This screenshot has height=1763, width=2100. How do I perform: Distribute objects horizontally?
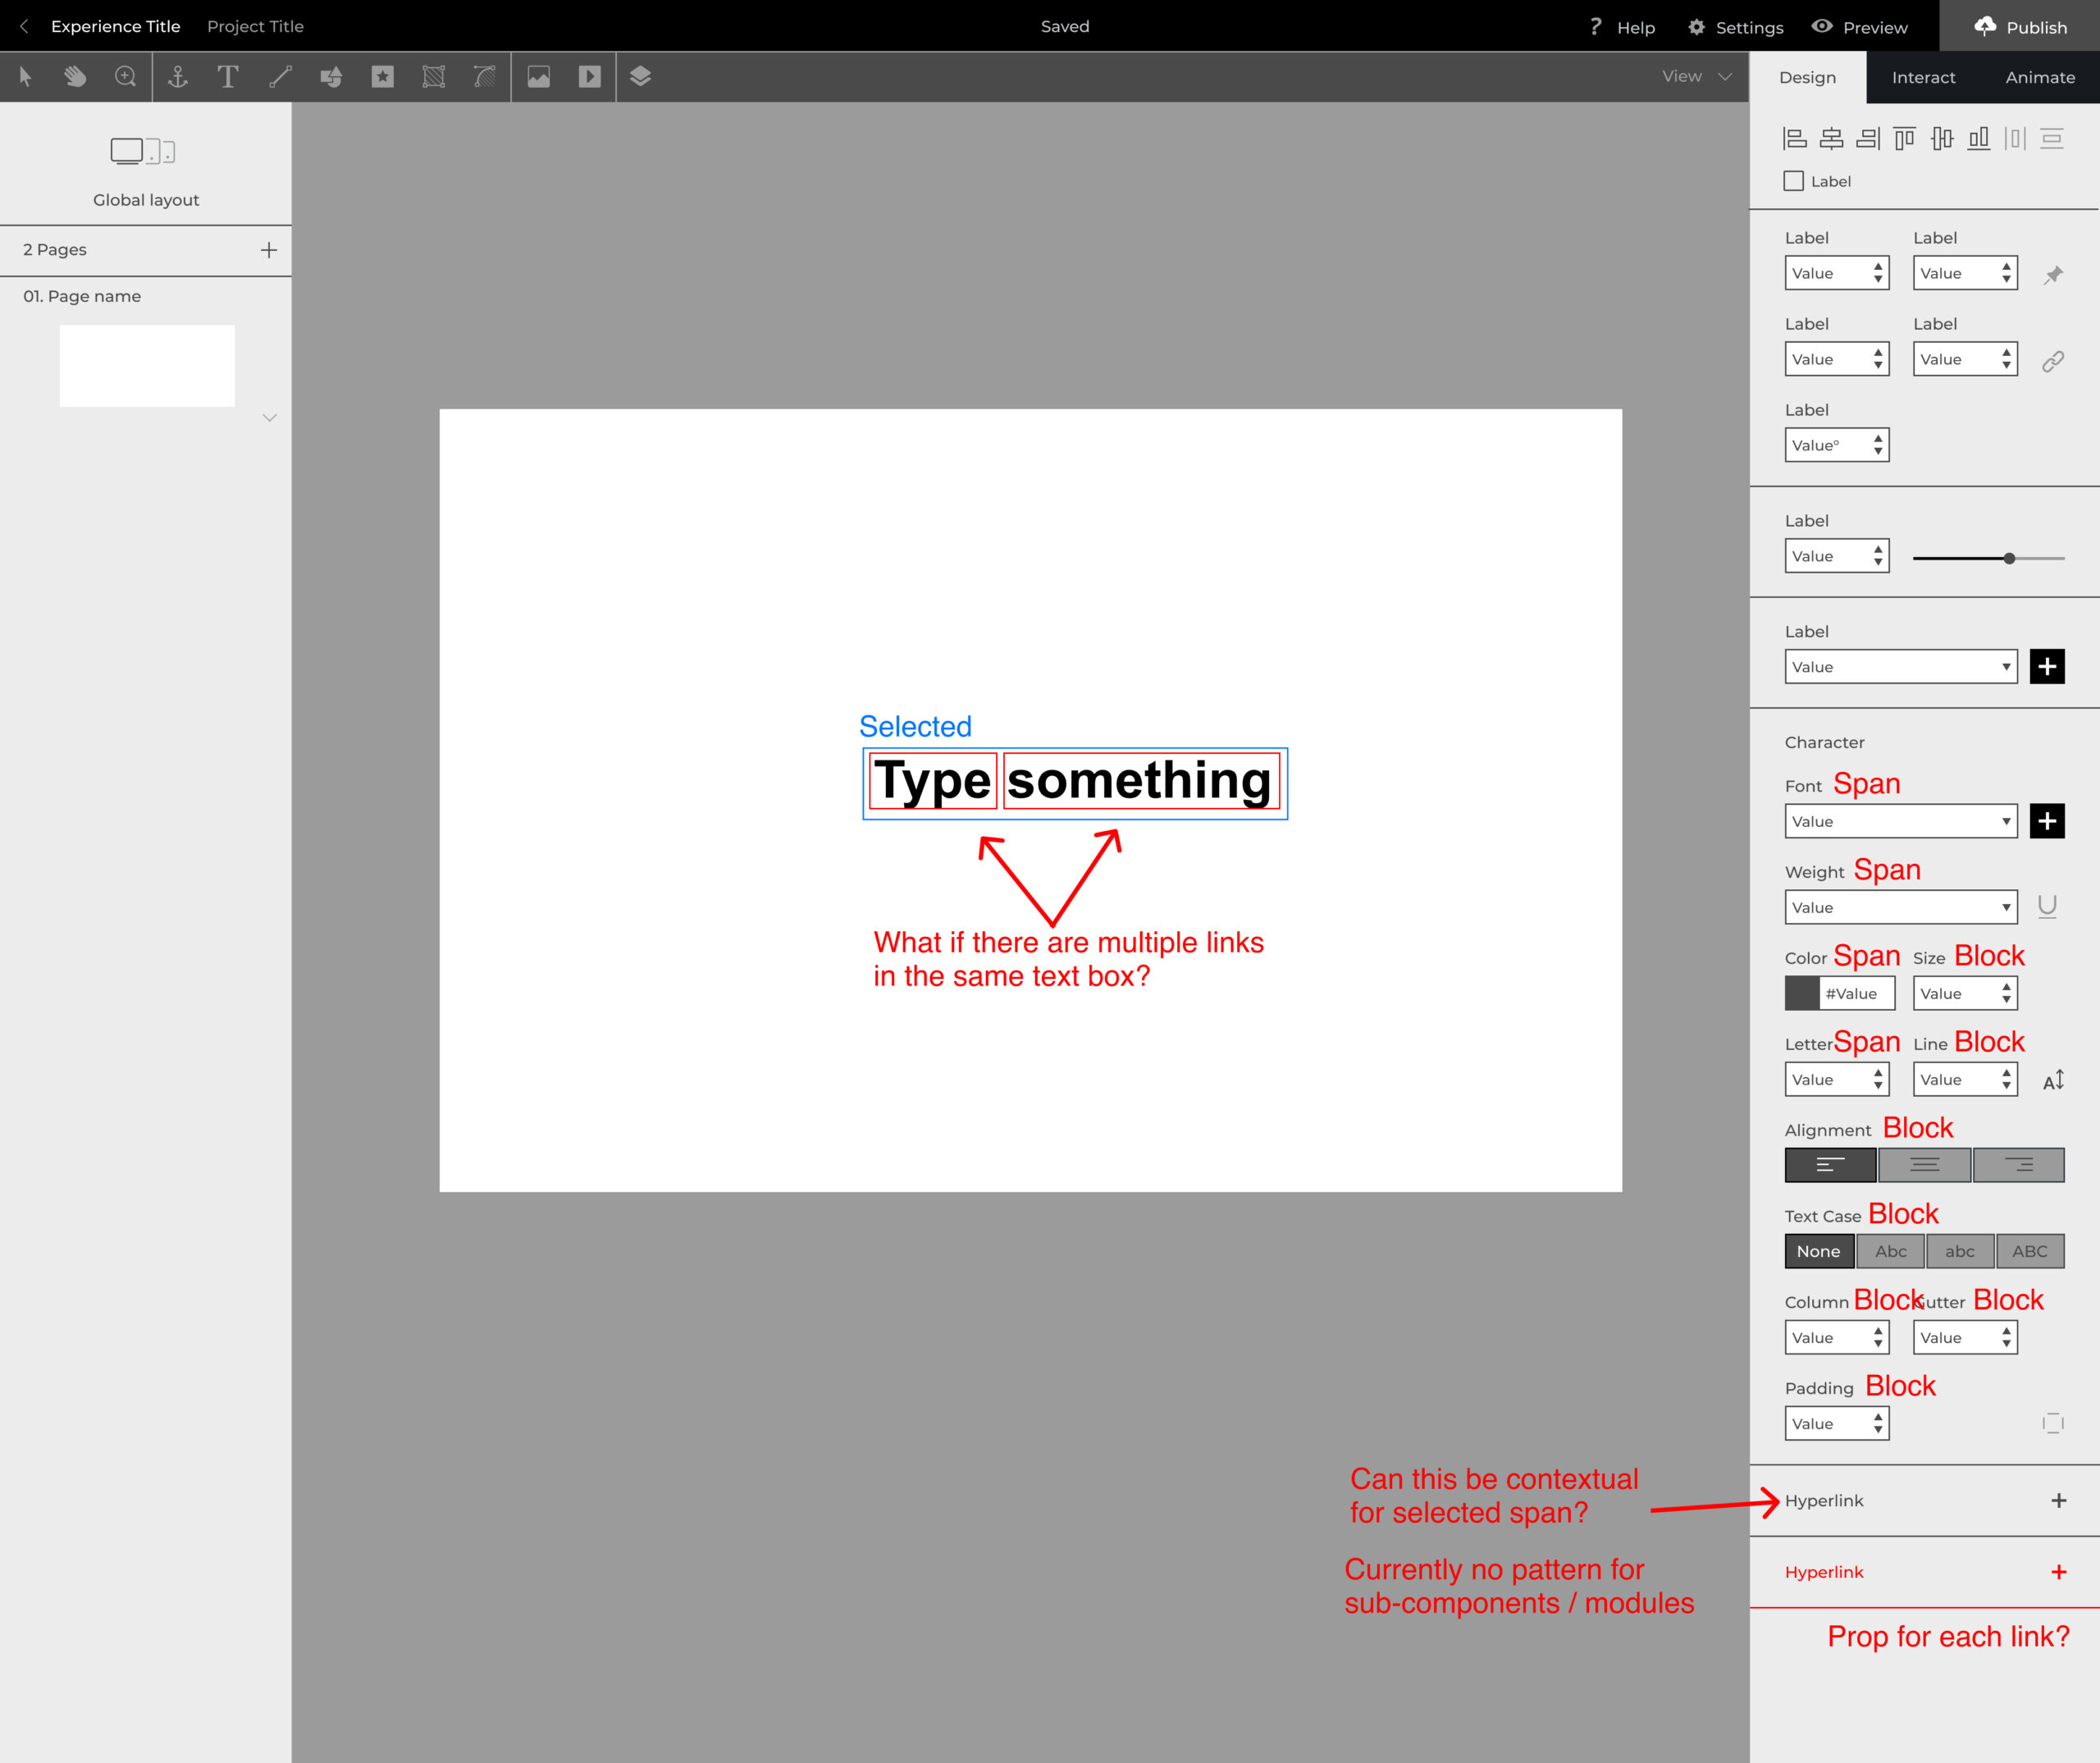pyautogui.click(x=2015, y=138)
